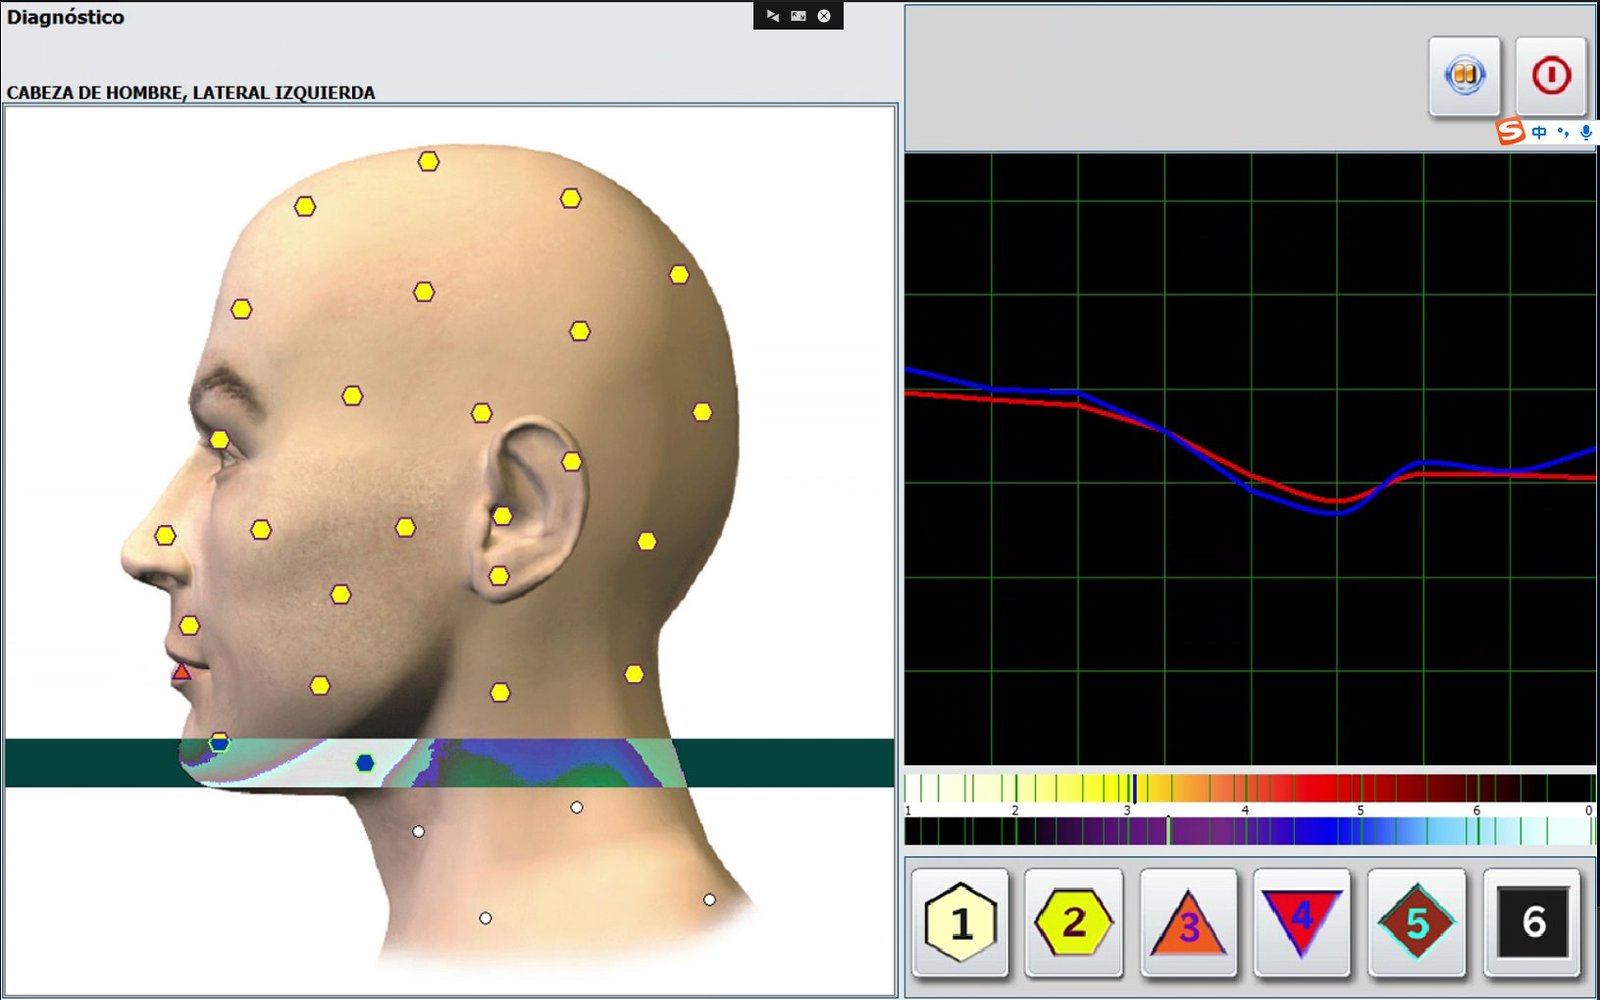
Task: Select the yellow hexagon level 2 button
Action: click(x=1074, y=922)
